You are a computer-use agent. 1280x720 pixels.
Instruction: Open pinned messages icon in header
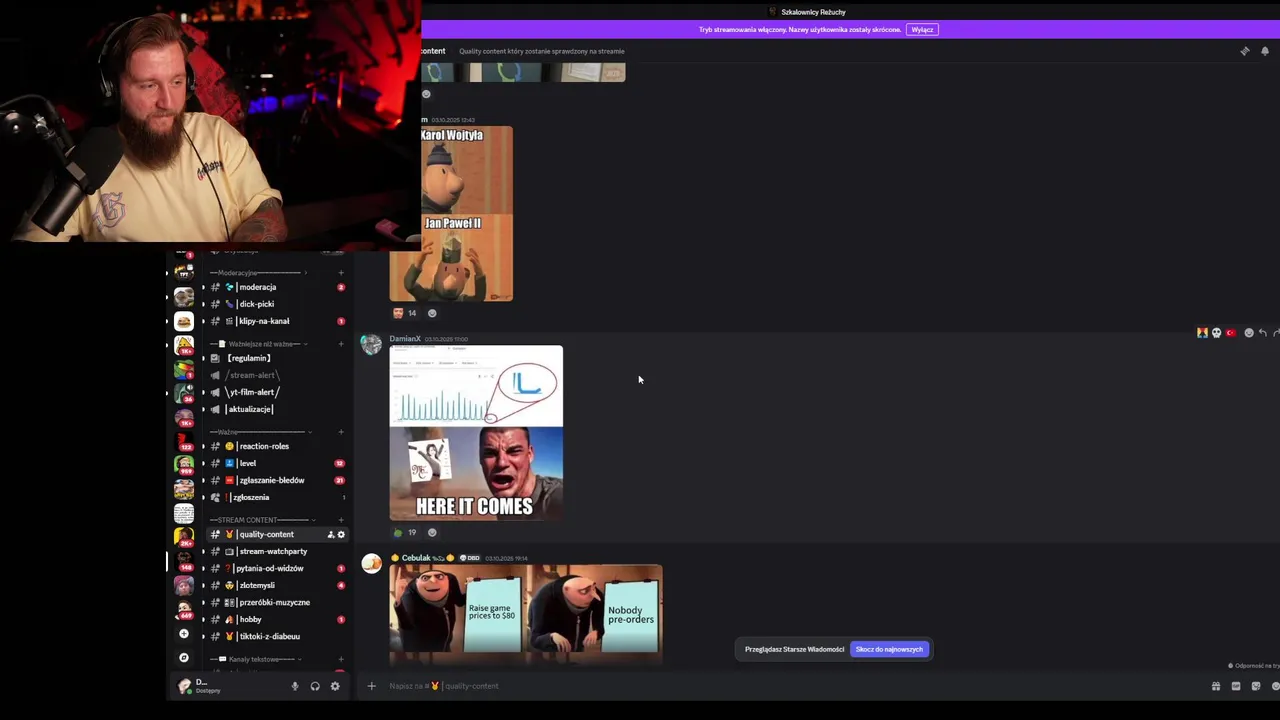point(1245,51)
